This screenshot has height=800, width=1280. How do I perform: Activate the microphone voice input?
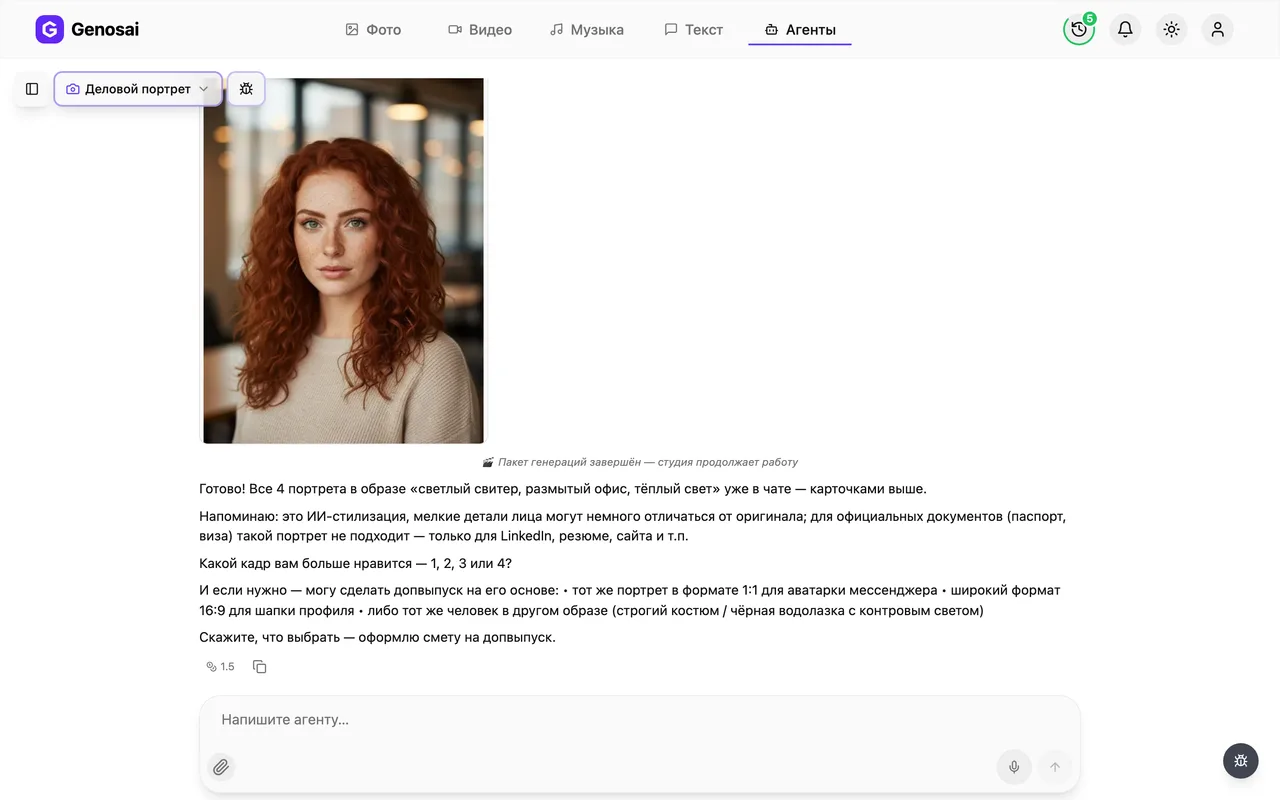click(x=1014, y=767)
